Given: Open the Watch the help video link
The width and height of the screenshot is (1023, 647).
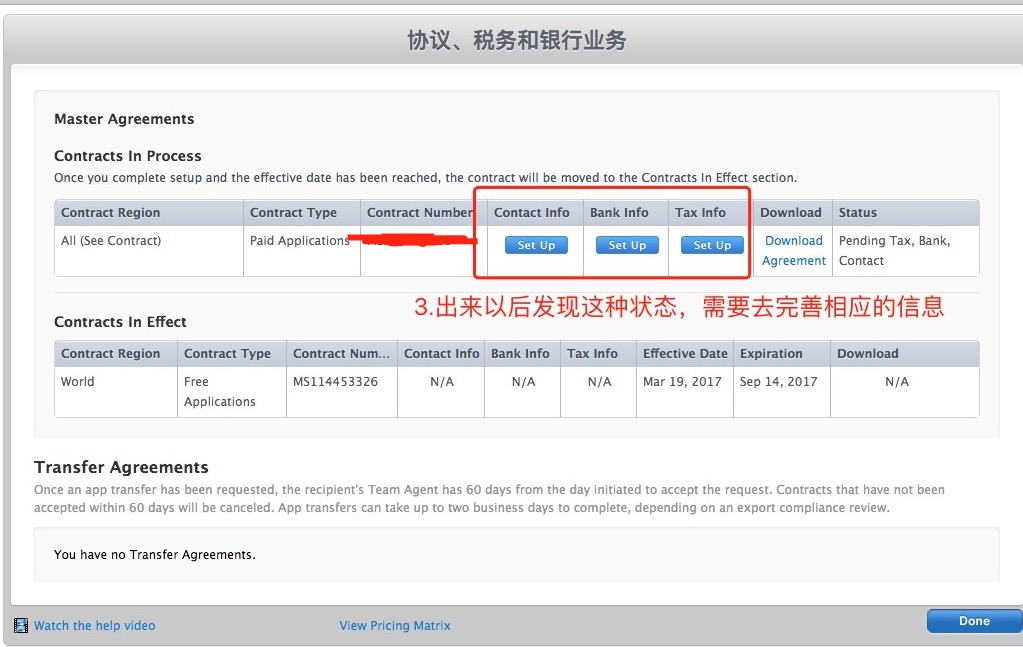Looking at the screenshot, I should tap(95, 626).
